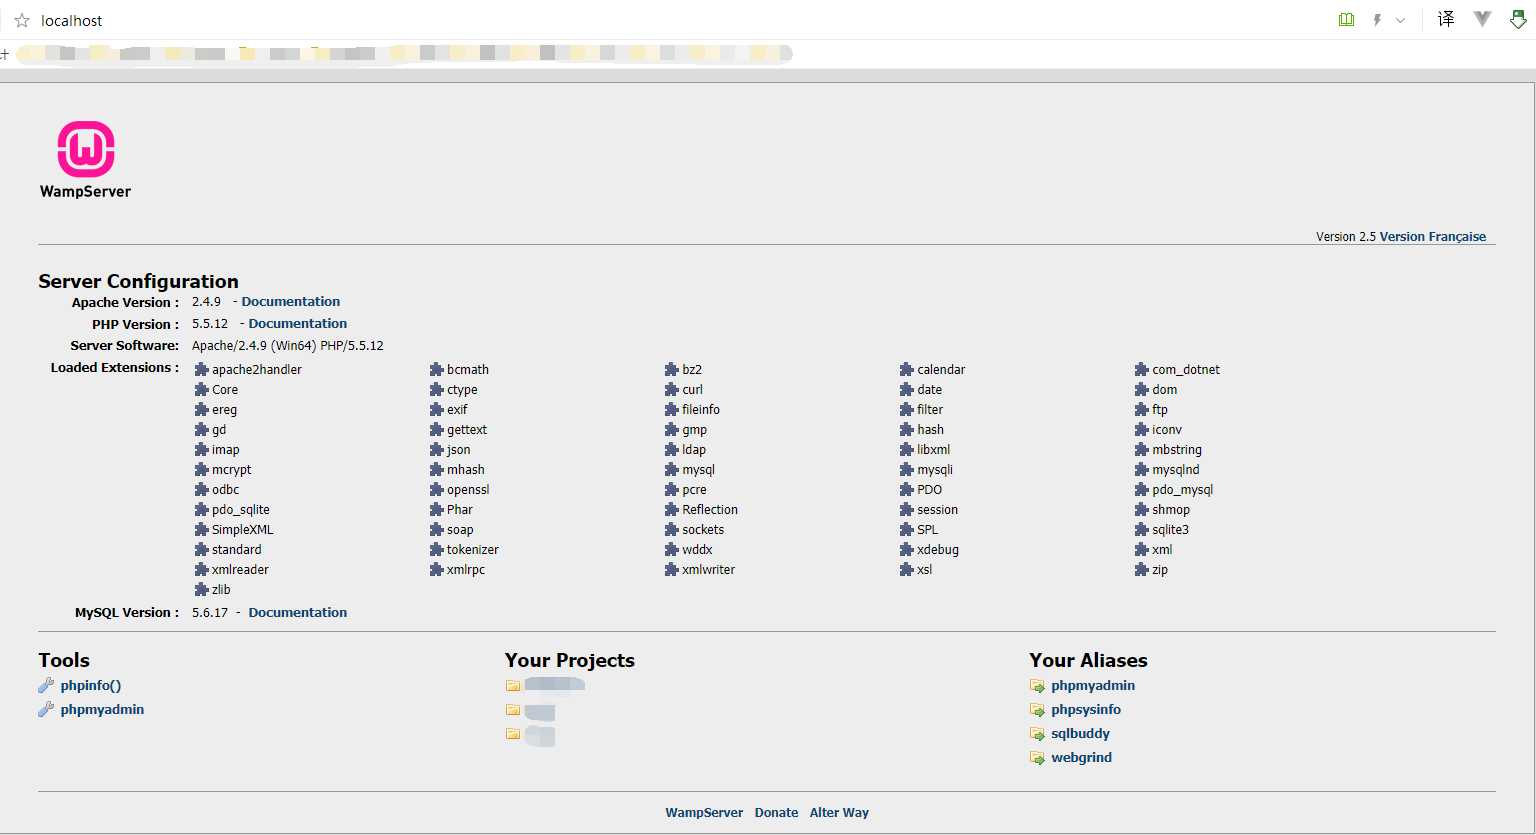The width and height of the screenshot is (1536, 835).
Task: Click the bookmark star icon beside localhost
Action: (22, 20)
